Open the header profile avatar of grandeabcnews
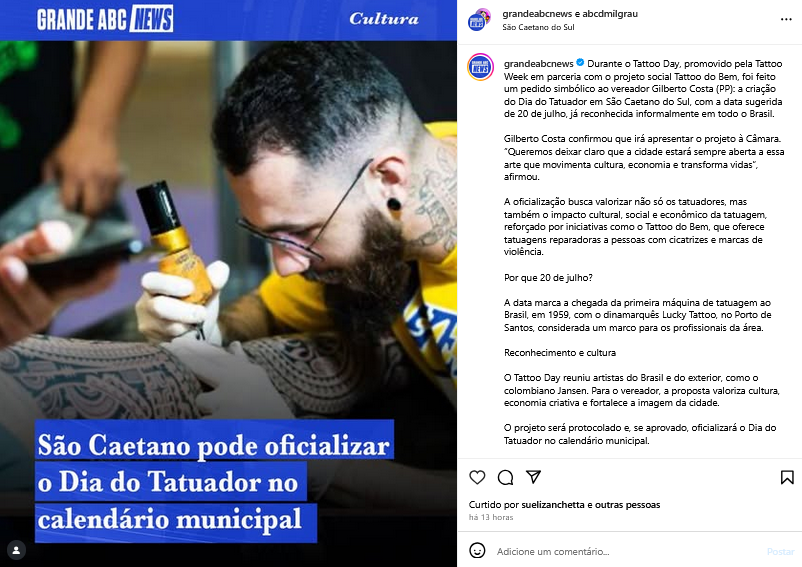Image resolution: width=802 pixels, height=567 pixels. coord(479,20)
